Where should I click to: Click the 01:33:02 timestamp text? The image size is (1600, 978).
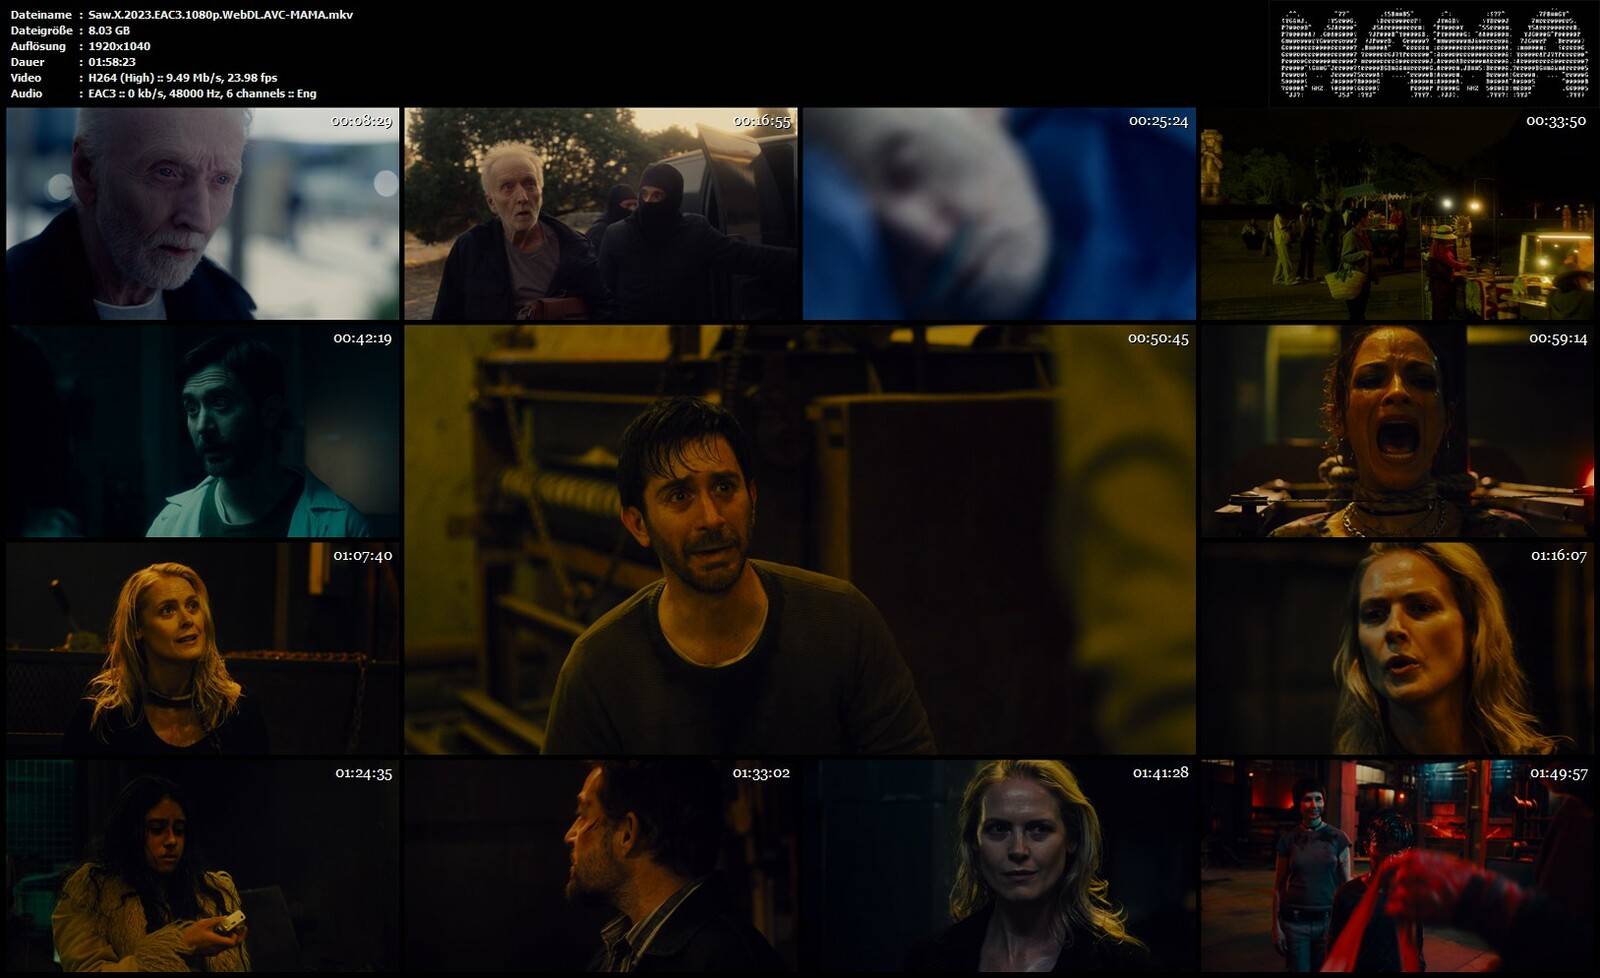coord(761,773)
